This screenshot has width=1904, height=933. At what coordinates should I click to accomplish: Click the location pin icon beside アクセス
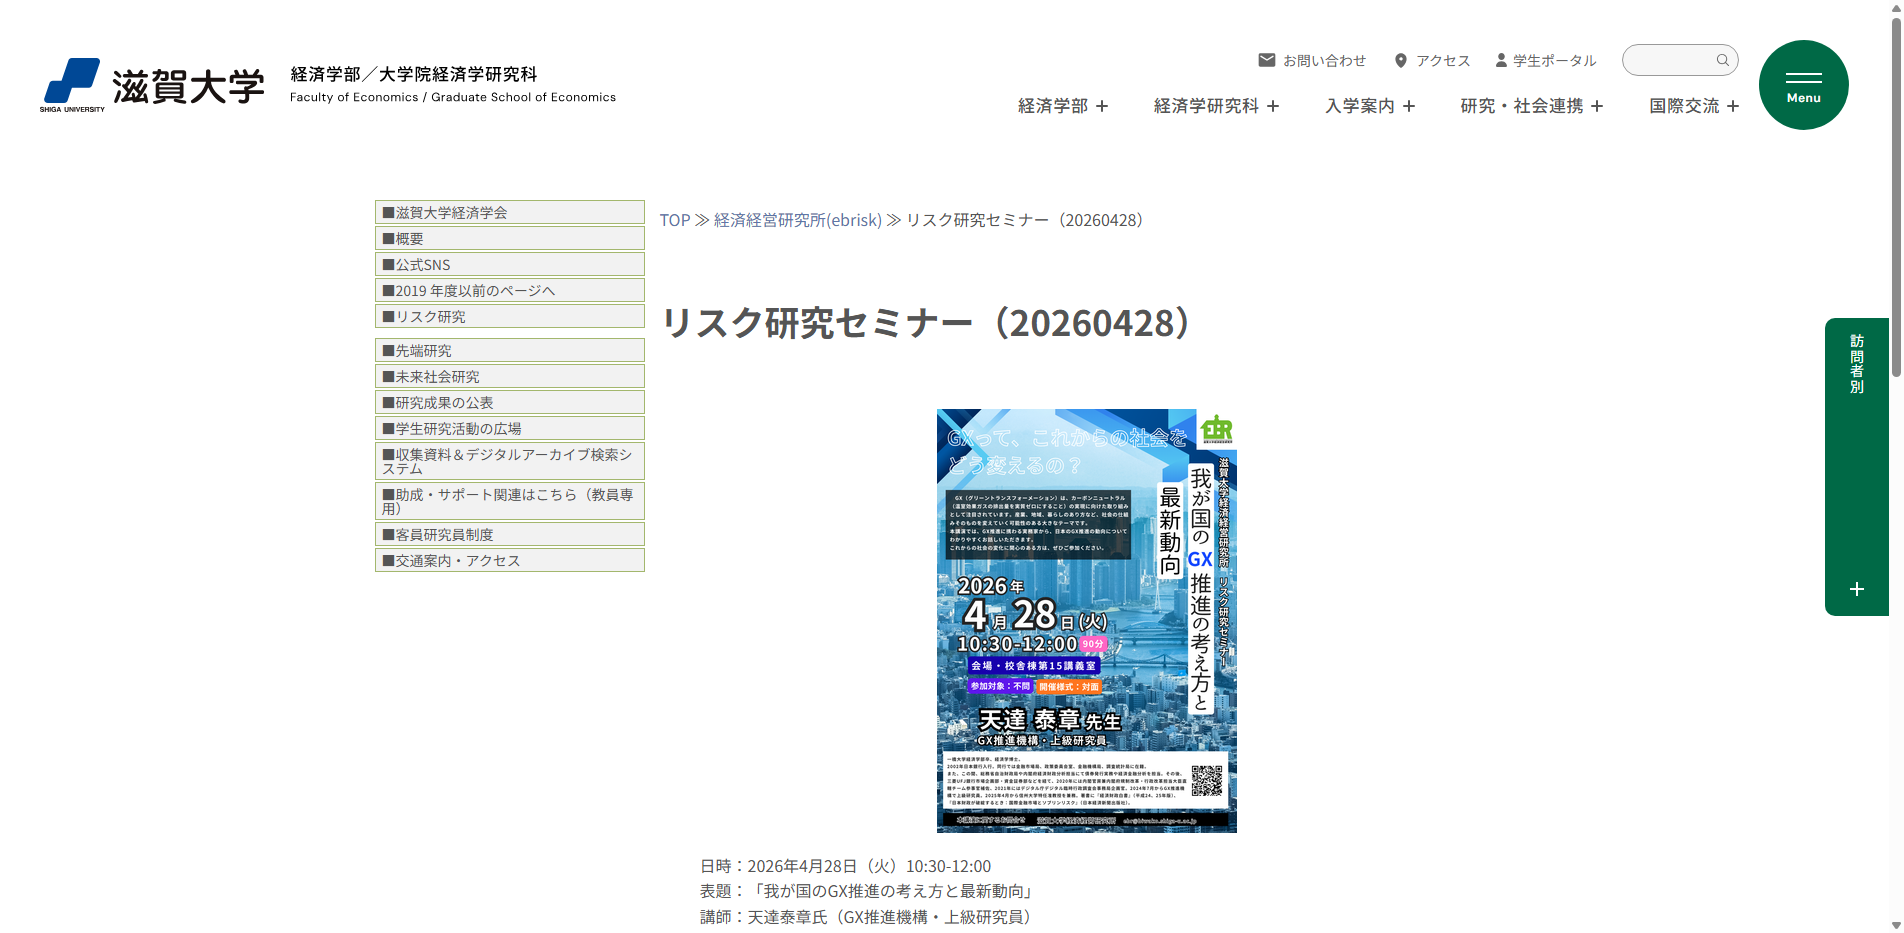[1400, 60]
